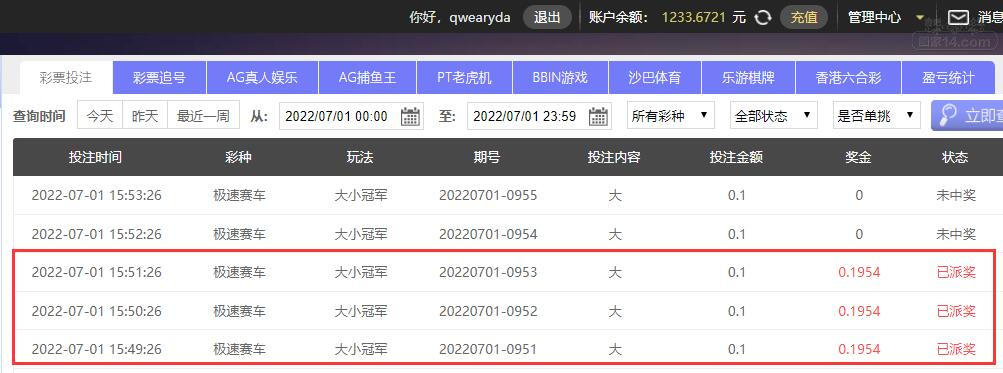Click prize 0.1954 for issue 0952
The image size is (1003, 373).
click(x=859, y=312)
